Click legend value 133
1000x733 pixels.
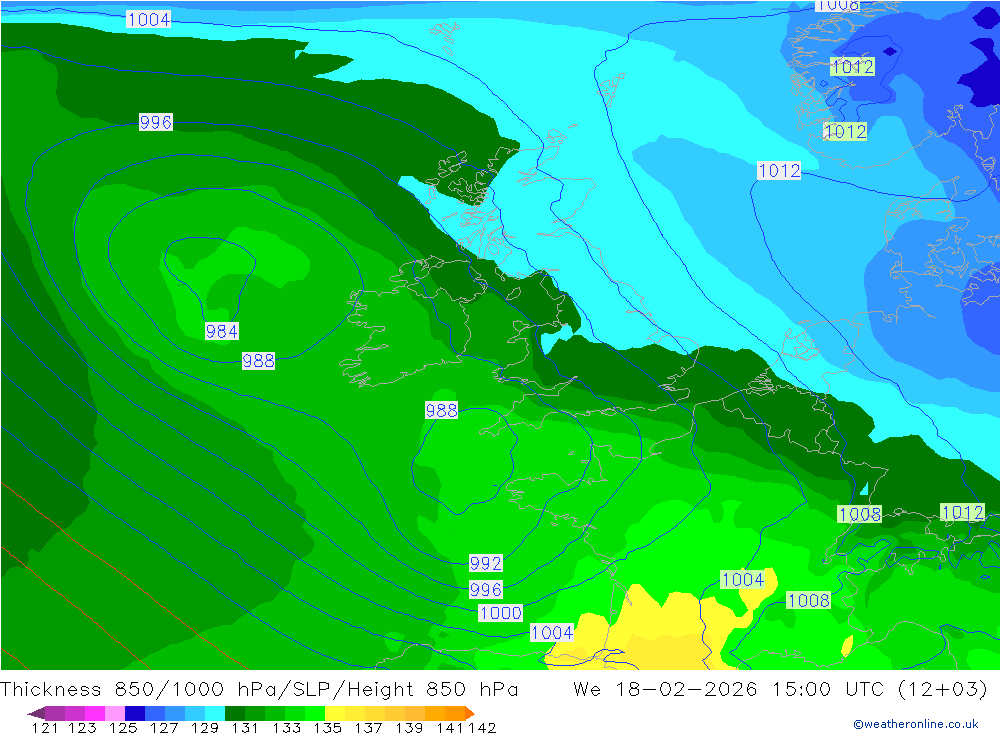point(286,728)
